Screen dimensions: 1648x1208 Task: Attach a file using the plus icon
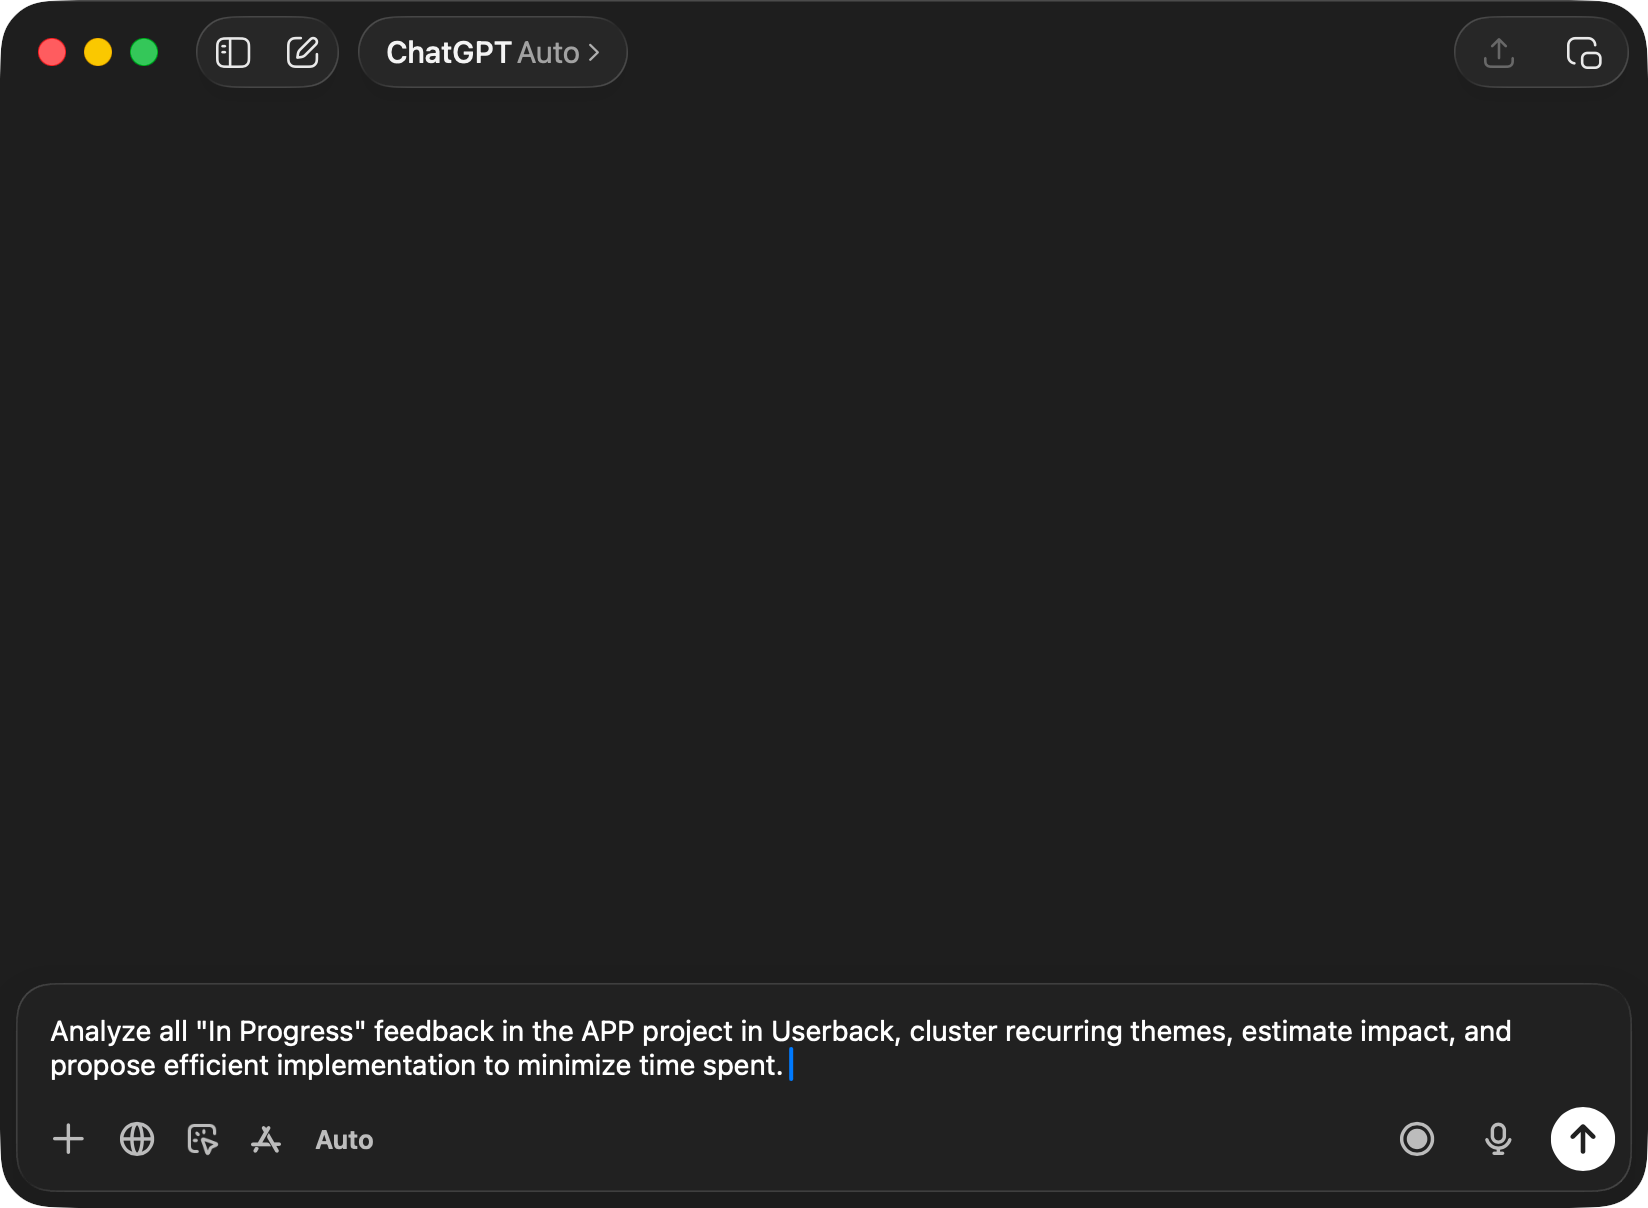click(x=68, y=1139)
